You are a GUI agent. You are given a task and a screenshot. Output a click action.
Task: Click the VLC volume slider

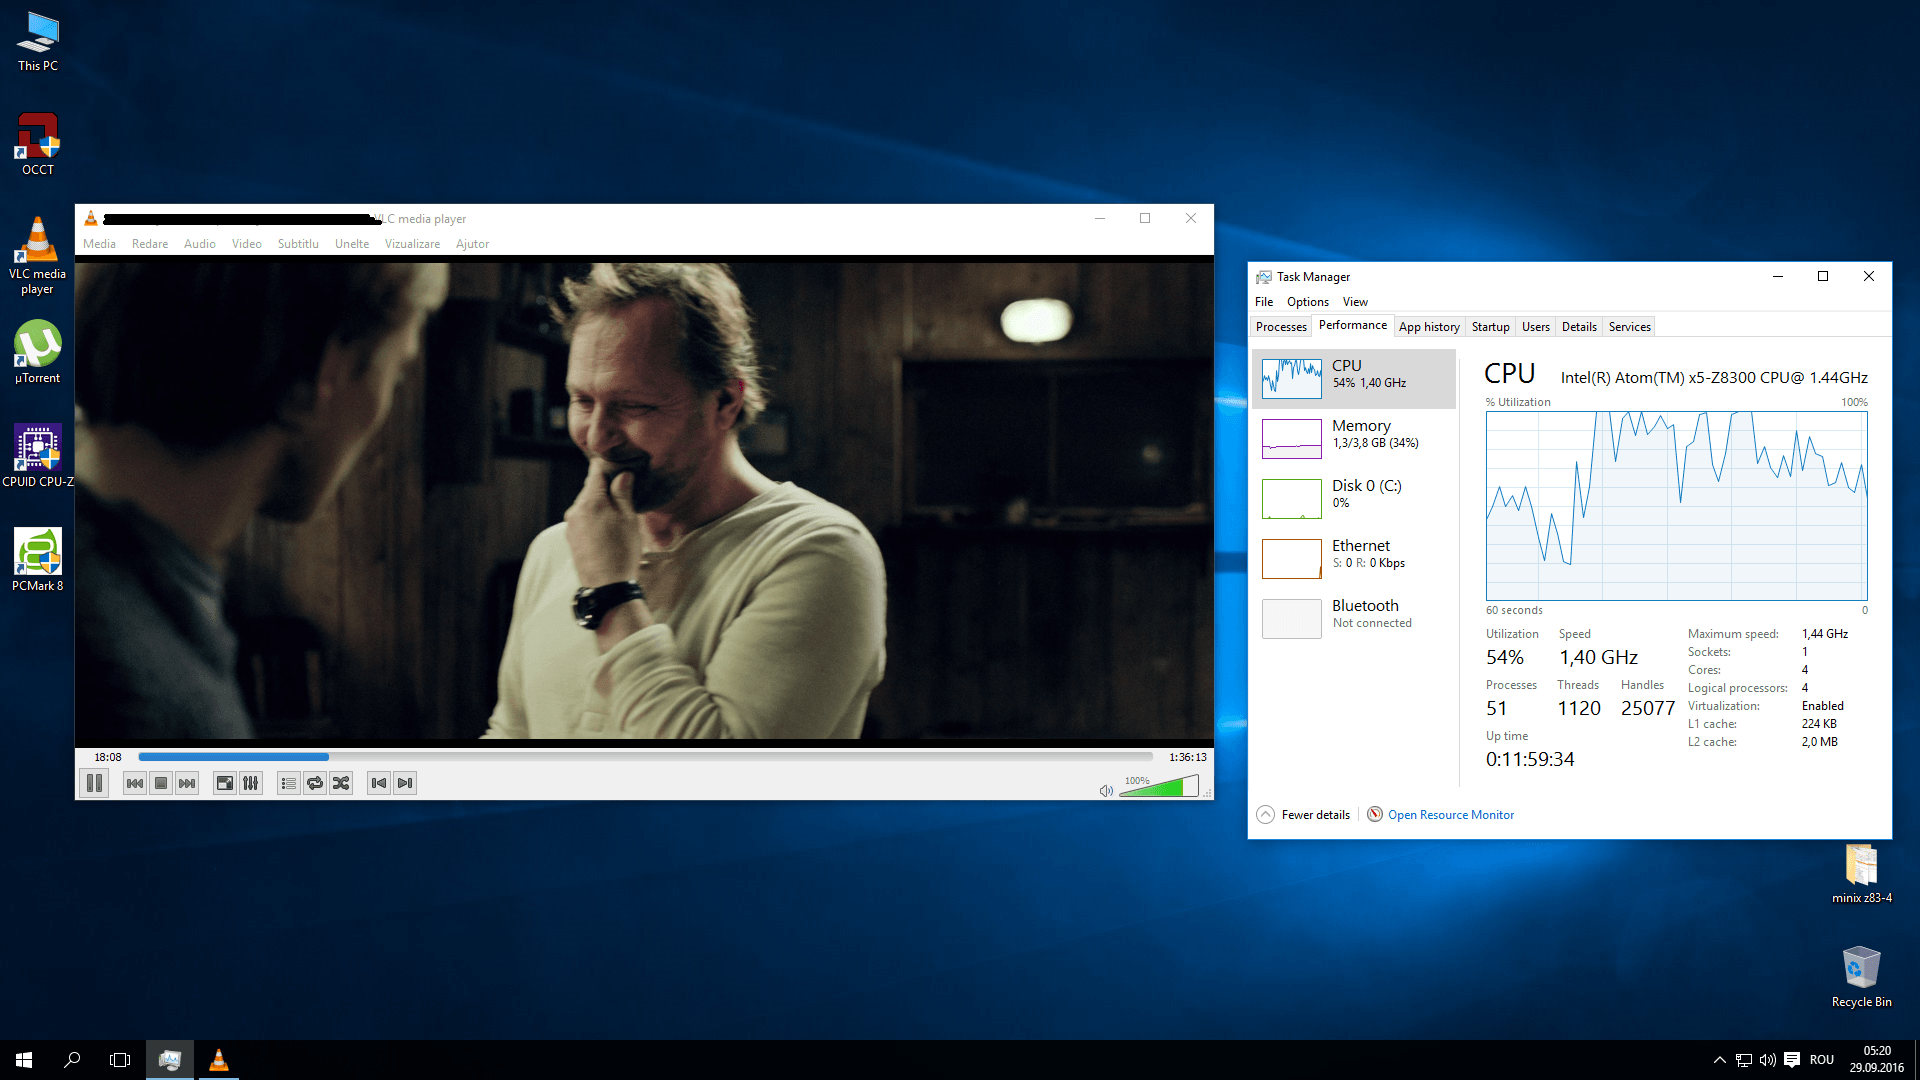point(1160,787)
